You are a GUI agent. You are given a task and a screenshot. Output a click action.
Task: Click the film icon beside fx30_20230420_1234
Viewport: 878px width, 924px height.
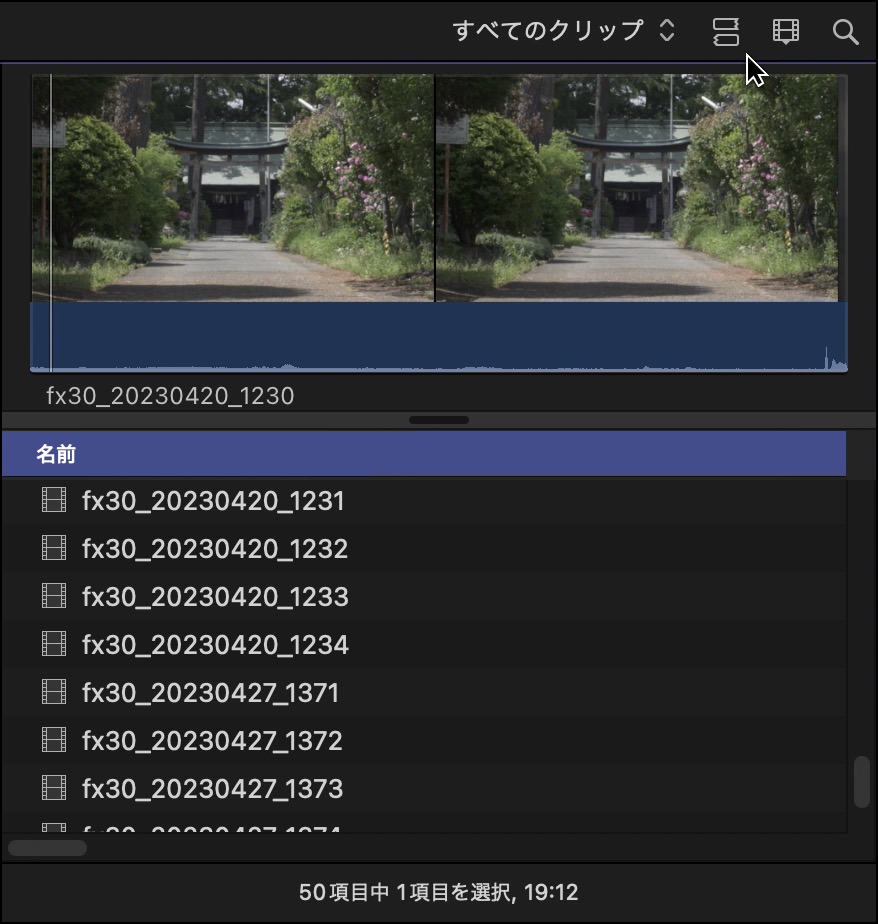[54, 644]
